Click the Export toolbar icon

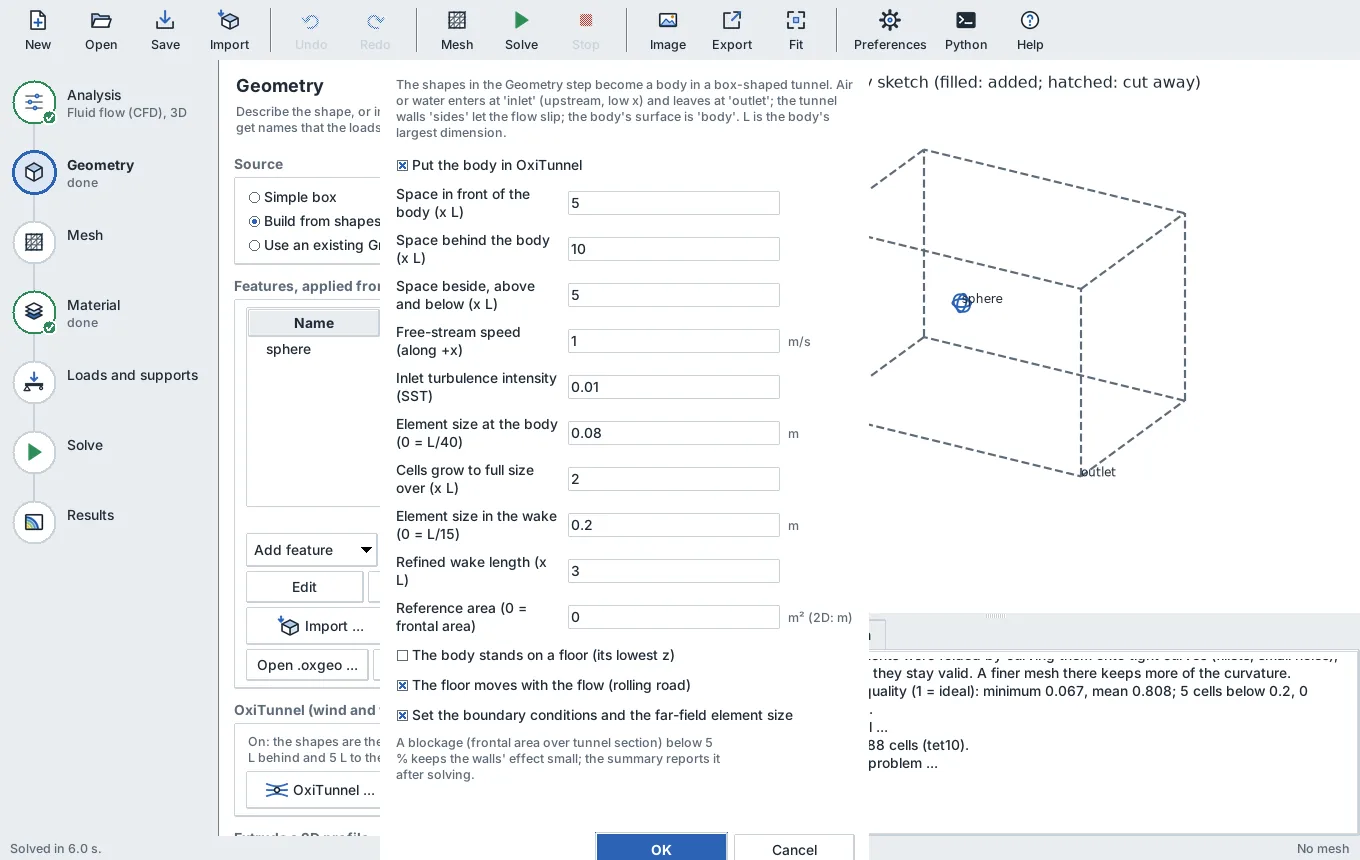click(x=732, y=30)
